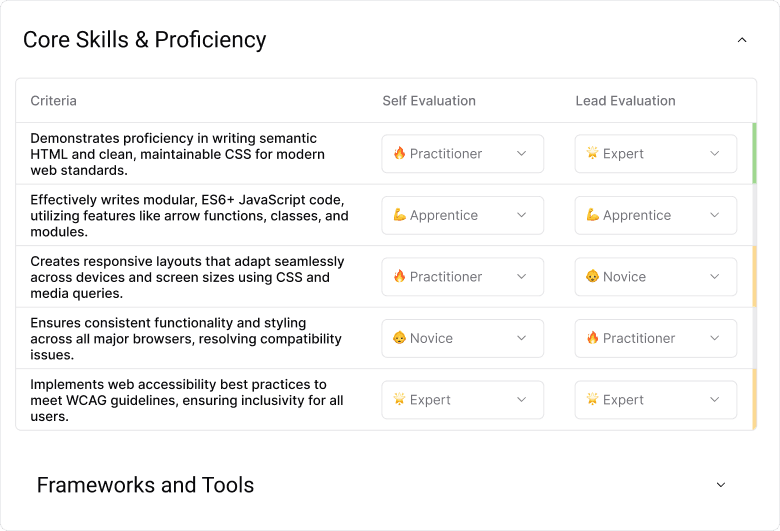
Task: Open Lead Evaluation dropdown for ES6+ JavaScript row
Action: [655, 215]
